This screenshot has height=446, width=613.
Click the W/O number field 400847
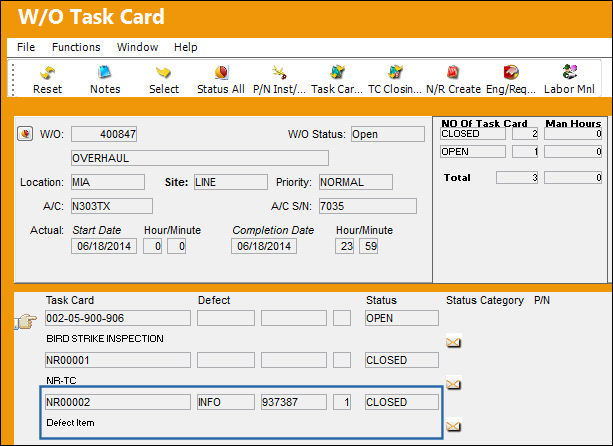104,134
